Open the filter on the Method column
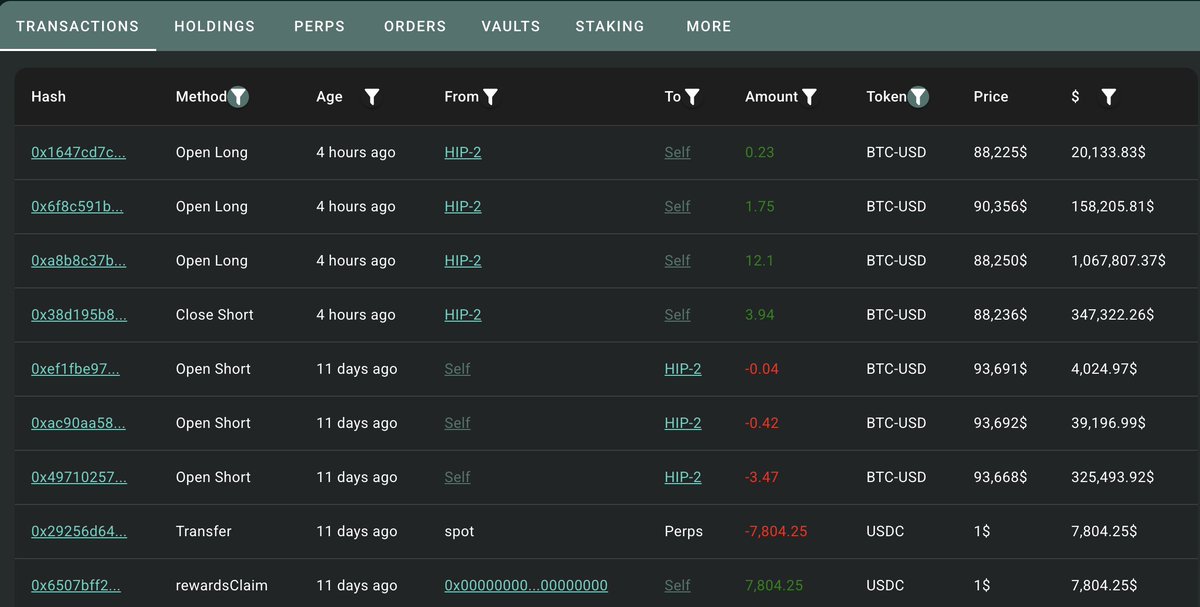This screenshot has width=1200, height=607. pyautogui.click(x=238, y=97)
